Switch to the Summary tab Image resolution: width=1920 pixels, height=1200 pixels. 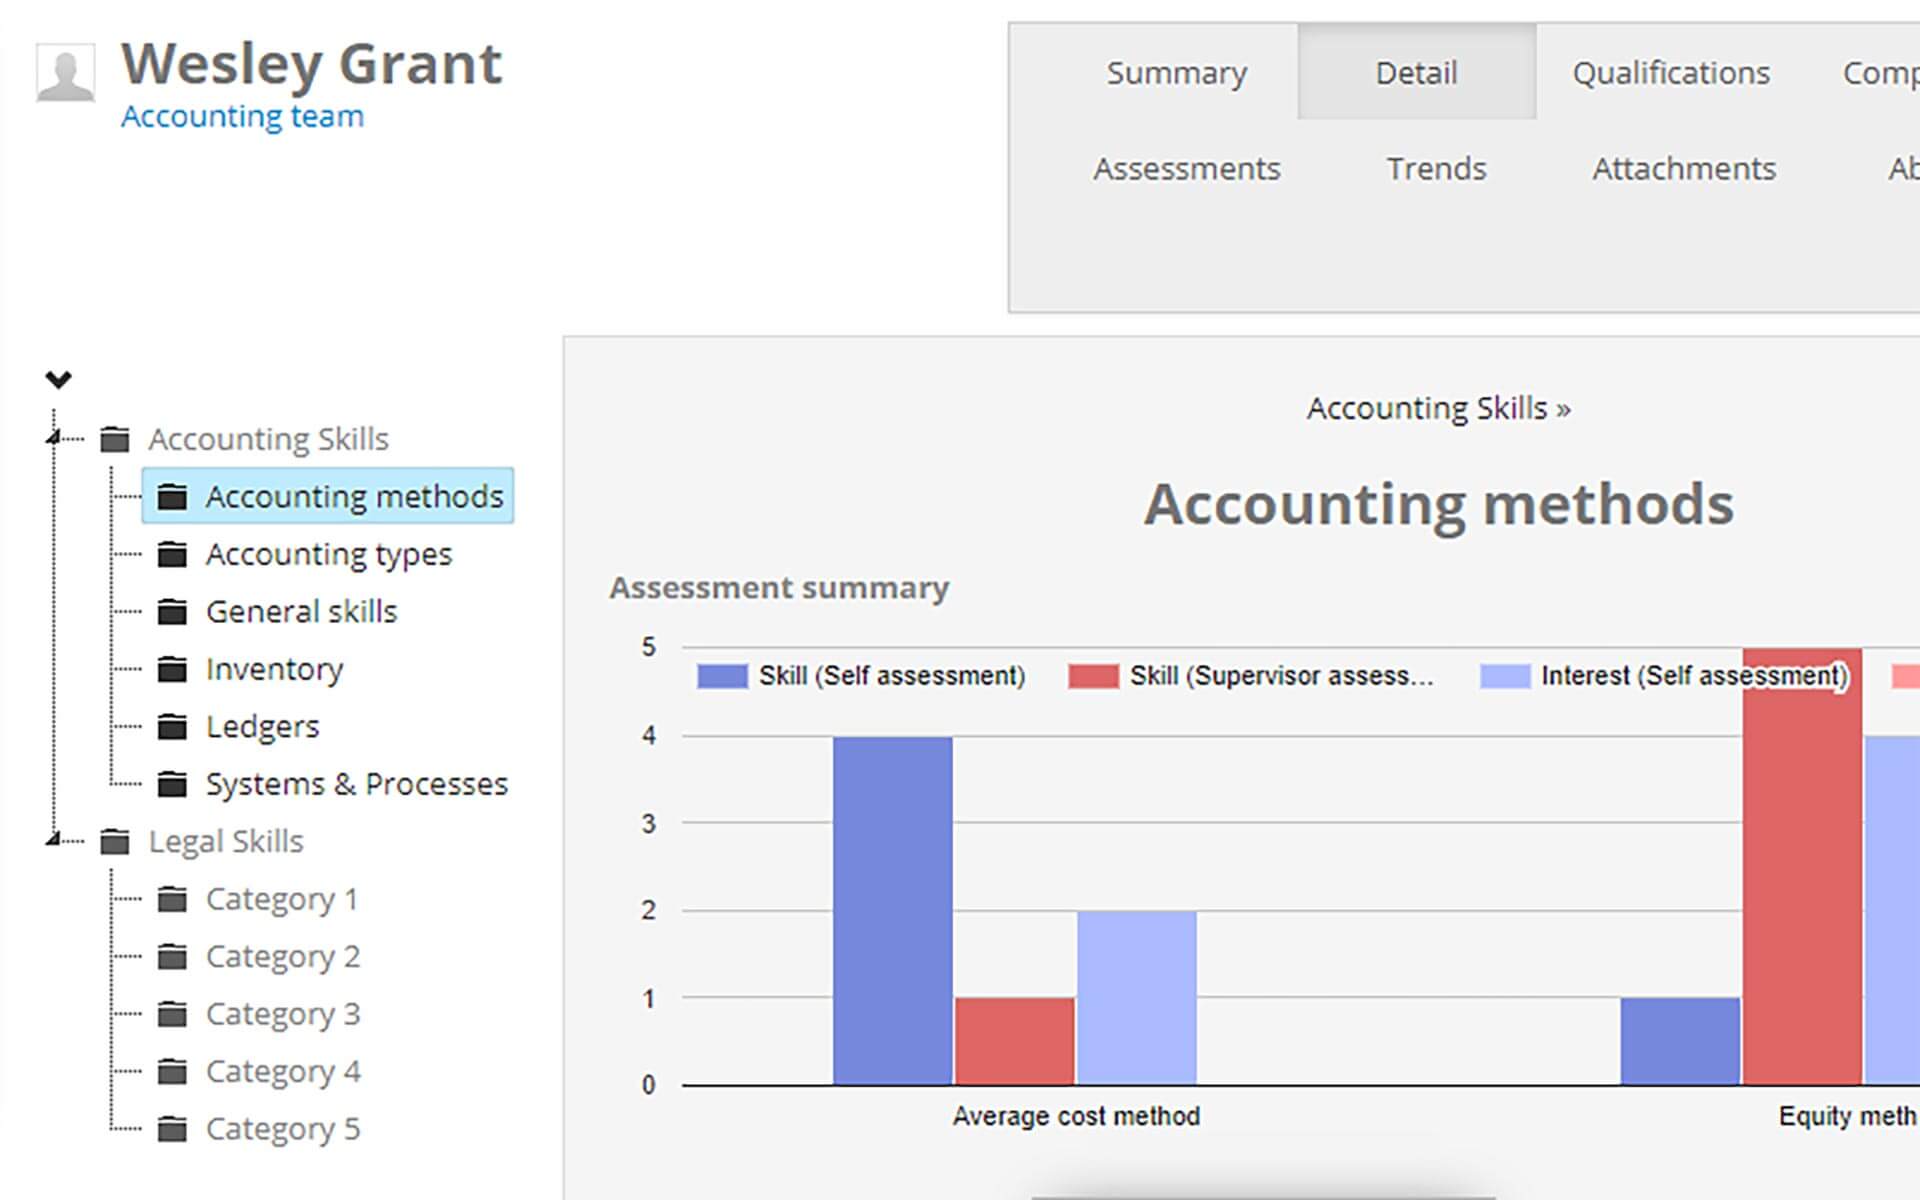[1176, 73]
